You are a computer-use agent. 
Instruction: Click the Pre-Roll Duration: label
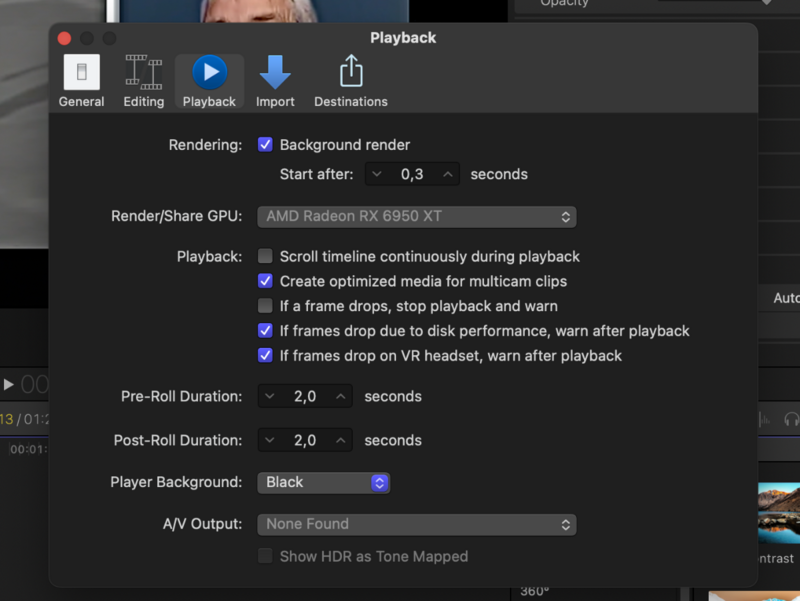pyautogui.click(x=181, y=396)
